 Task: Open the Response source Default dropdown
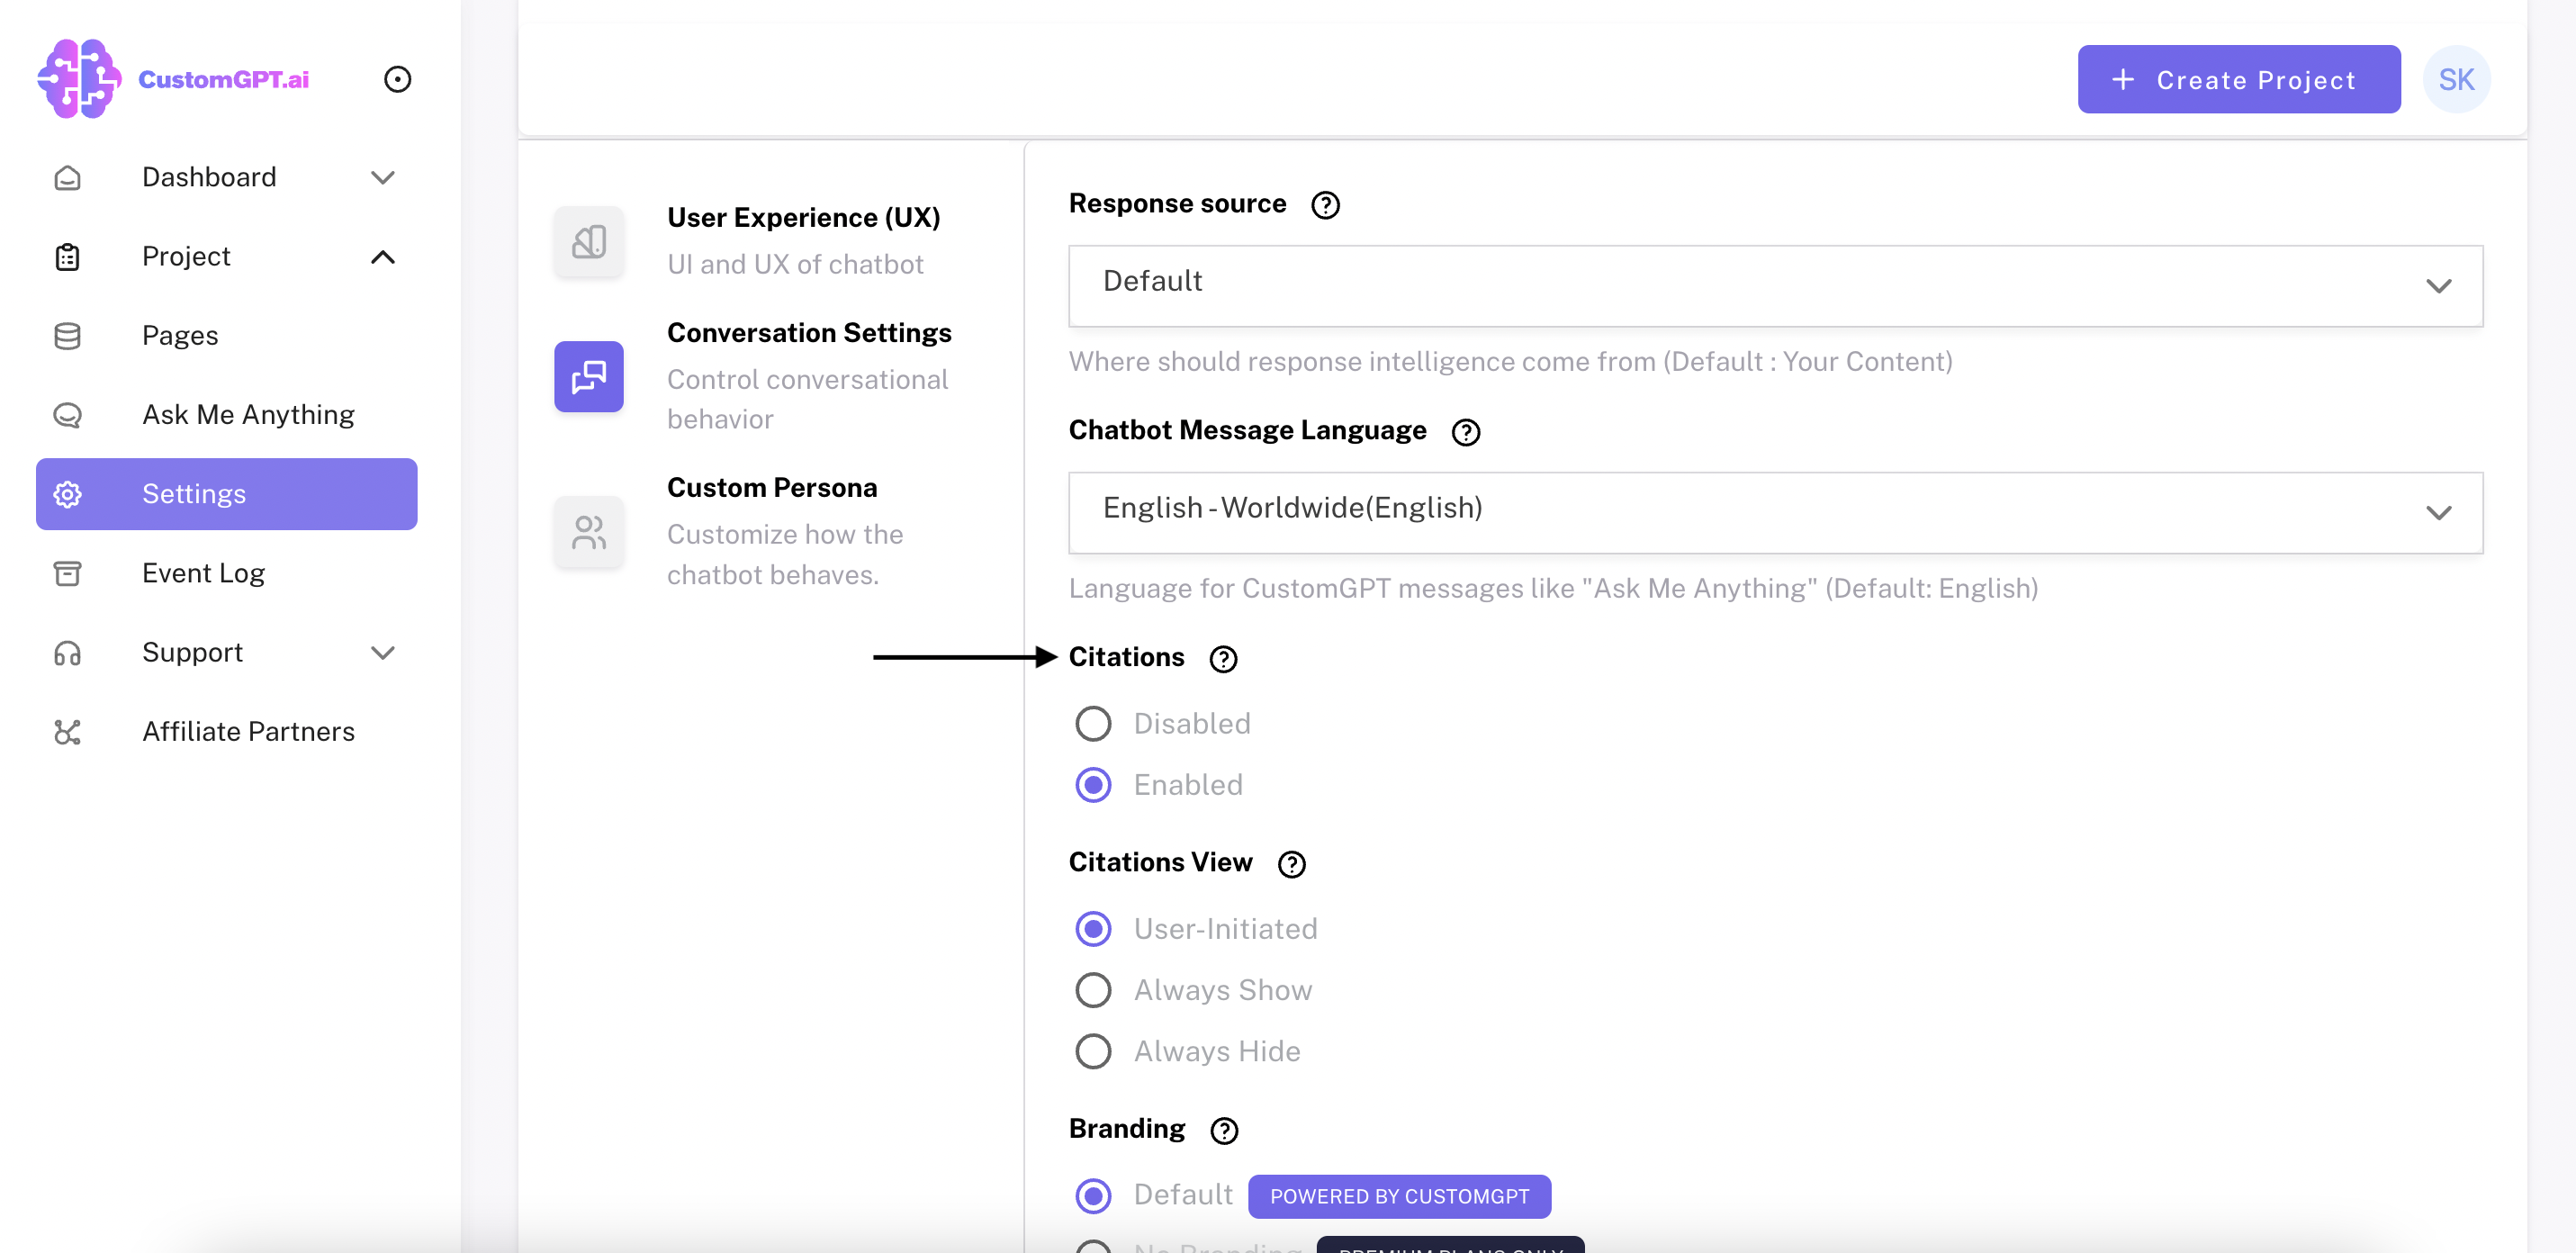1775,285
